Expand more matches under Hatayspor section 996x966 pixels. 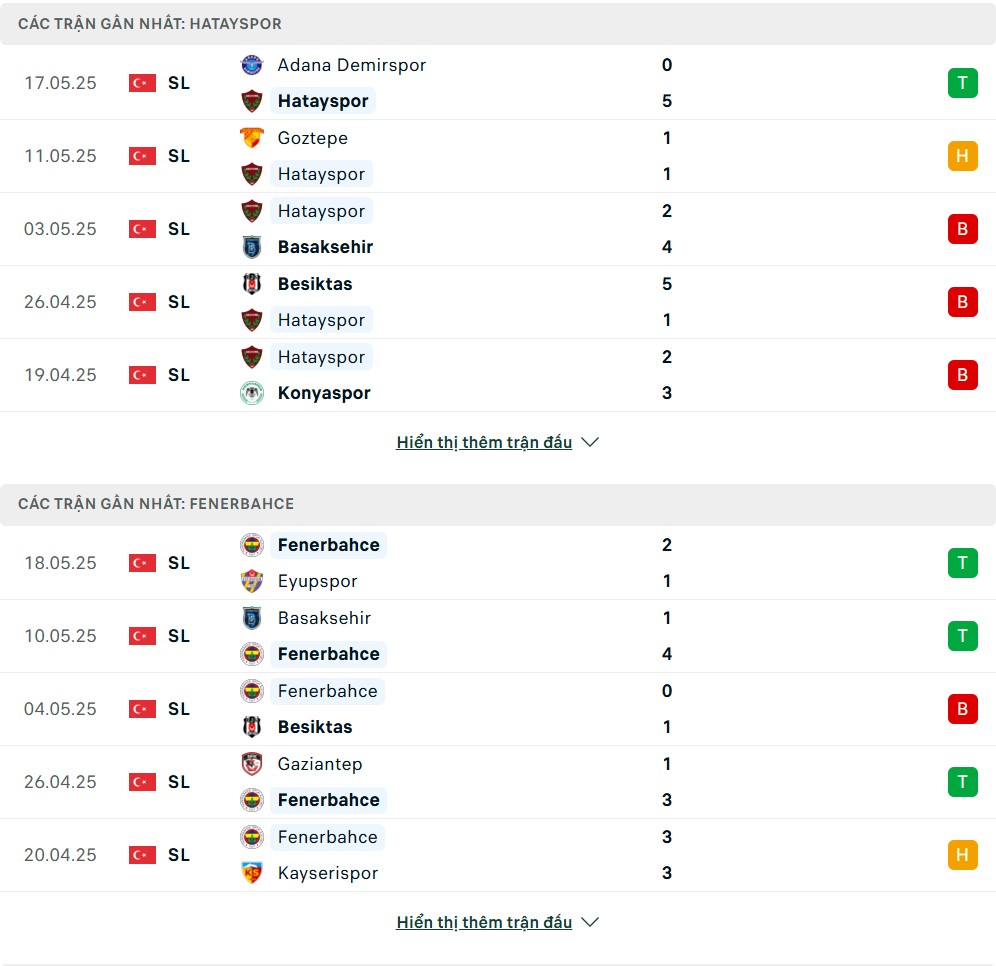(484, 442)
